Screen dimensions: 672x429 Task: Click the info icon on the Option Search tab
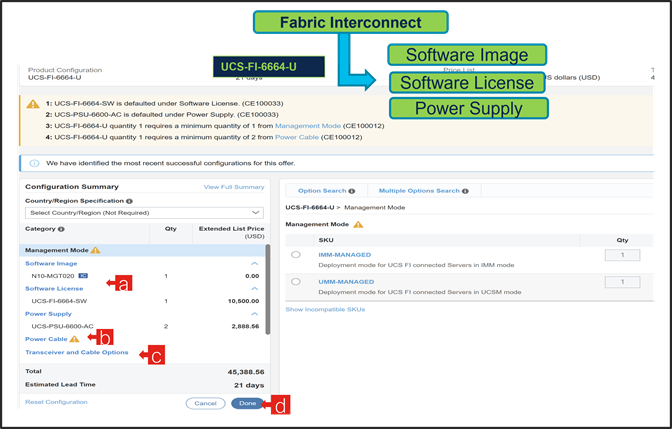coord(352,191)
